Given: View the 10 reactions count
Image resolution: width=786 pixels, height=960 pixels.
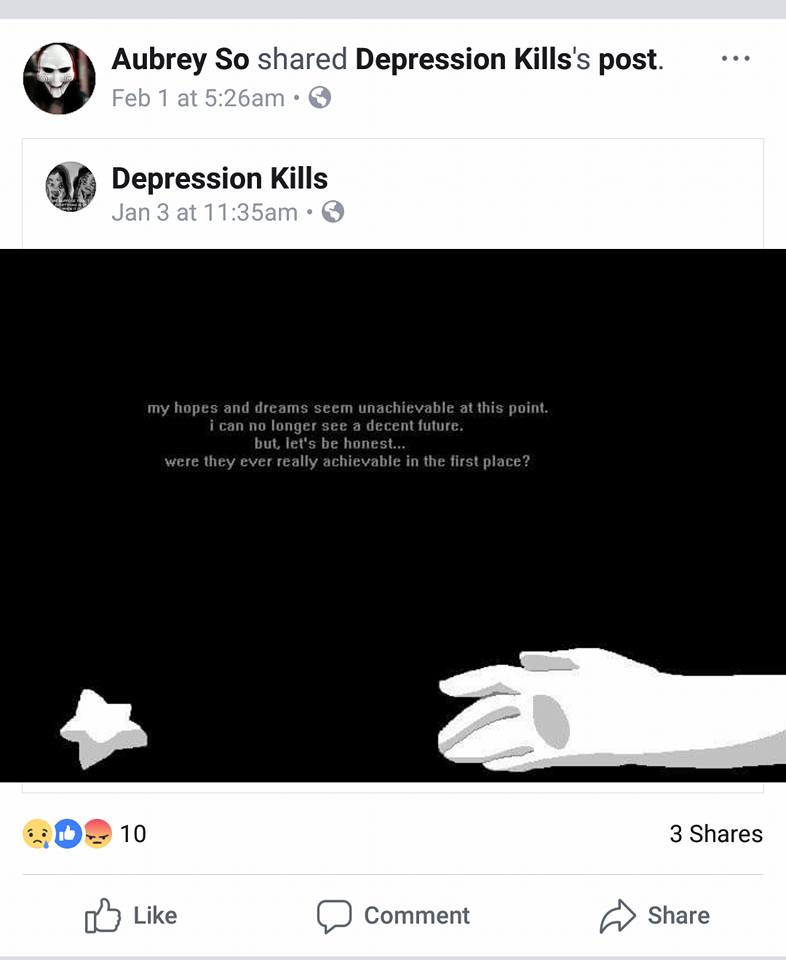Looking at the screenshot, I should click(133, 834).
